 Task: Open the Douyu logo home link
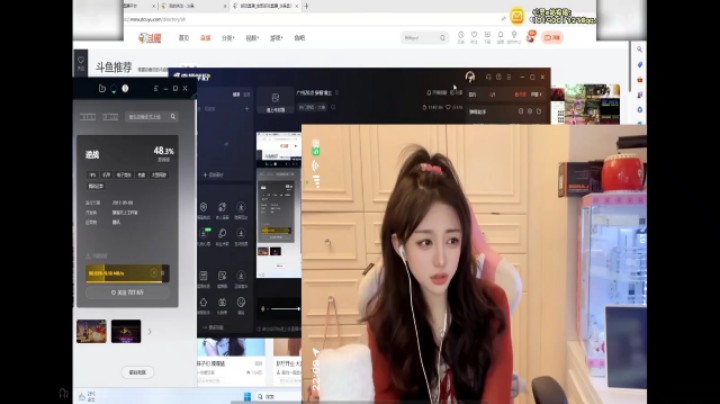point(150,38)
